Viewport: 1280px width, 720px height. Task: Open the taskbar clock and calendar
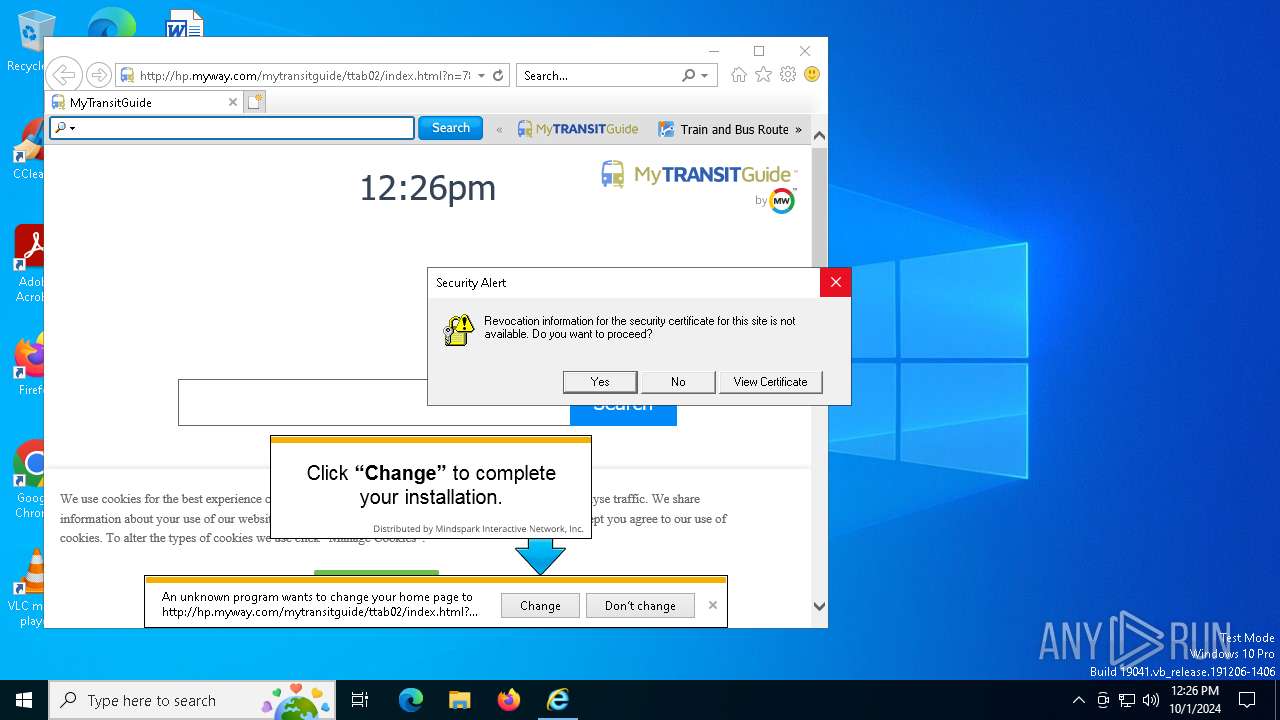pos(1195,700)
